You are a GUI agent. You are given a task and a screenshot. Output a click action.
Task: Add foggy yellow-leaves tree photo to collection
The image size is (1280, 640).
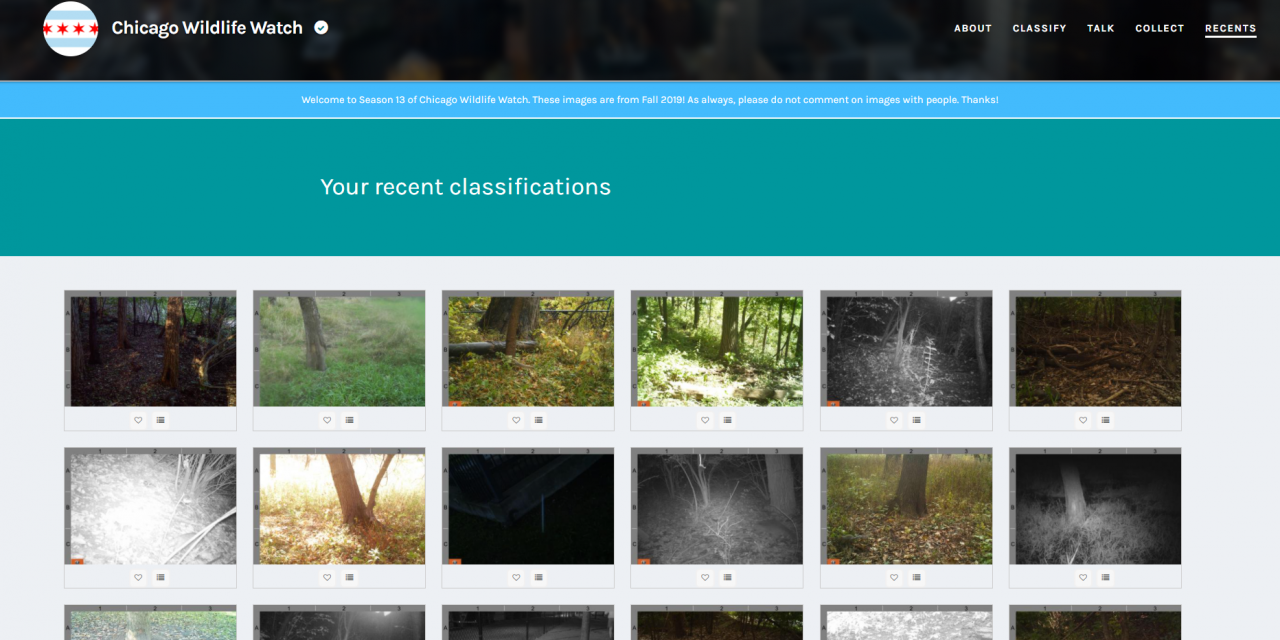pos(916,577)
